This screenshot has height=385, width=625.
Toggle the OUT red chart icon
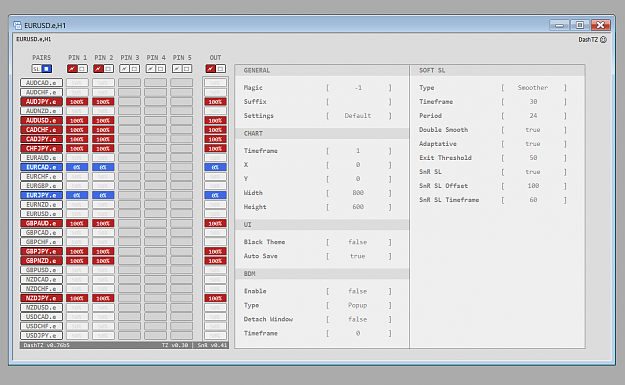210,69
